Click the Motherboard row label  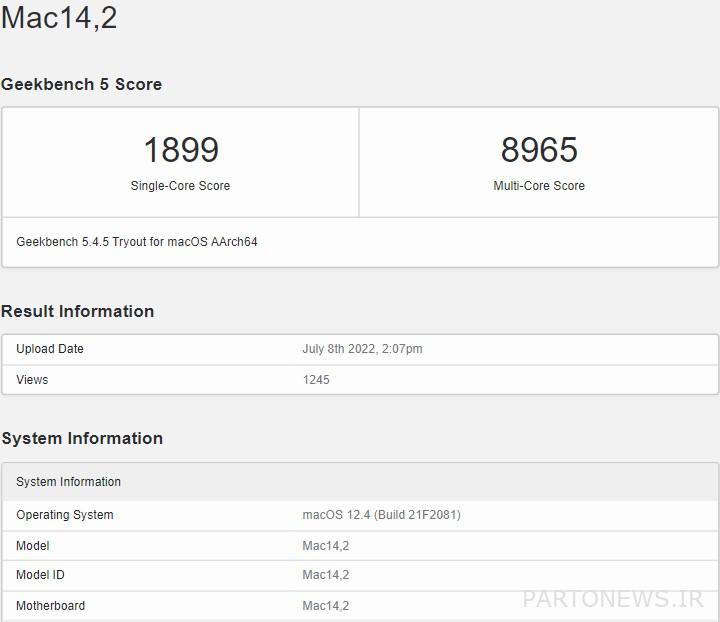[x=51, y=606]
